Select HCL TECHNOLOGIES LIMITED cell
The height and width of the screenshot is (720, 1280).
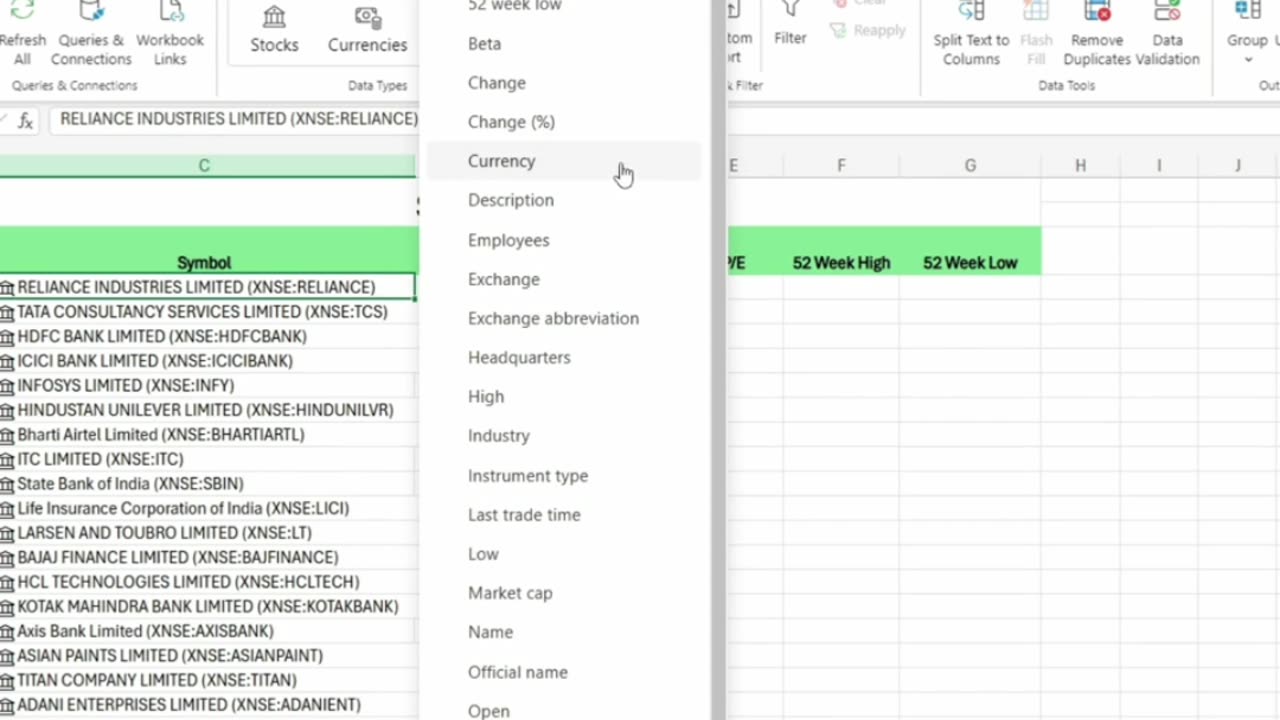click(x=207, y=582)
